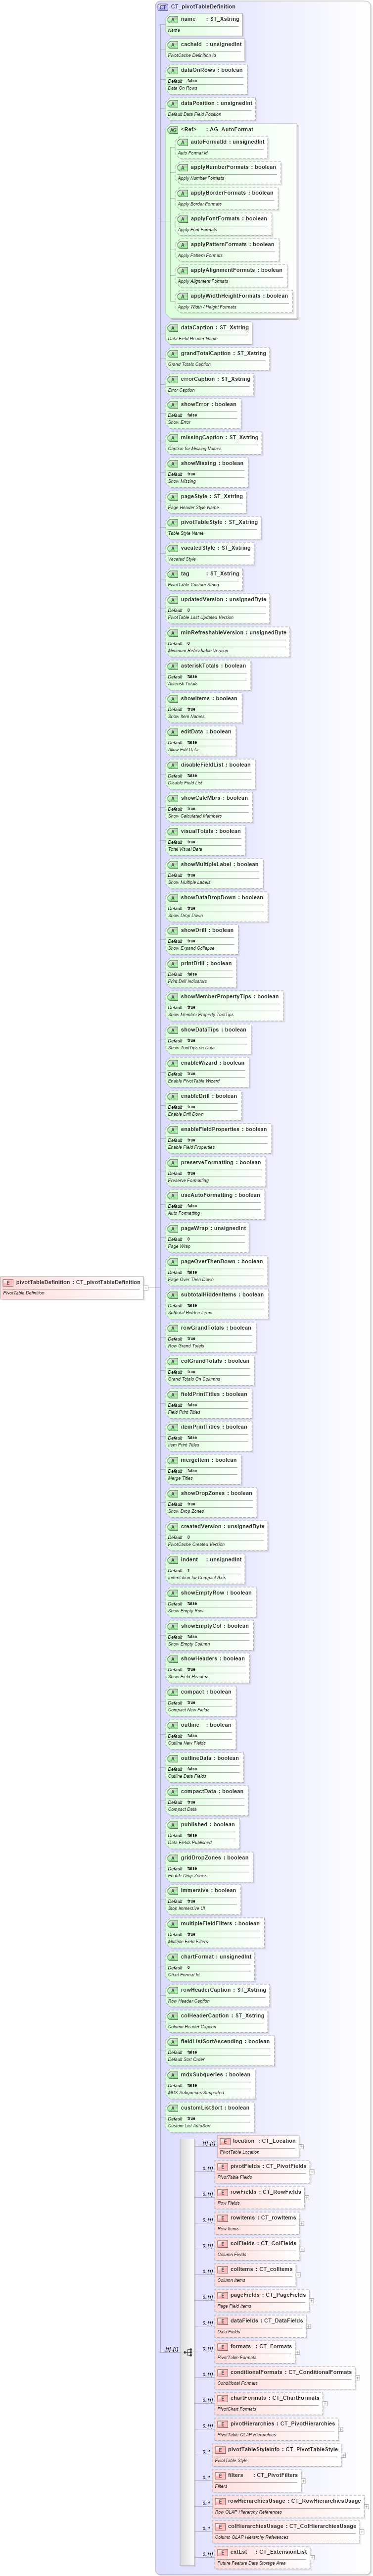Click the E icon of pivotTableDefinition element

pyautogui.click(x=8, y=1282)
